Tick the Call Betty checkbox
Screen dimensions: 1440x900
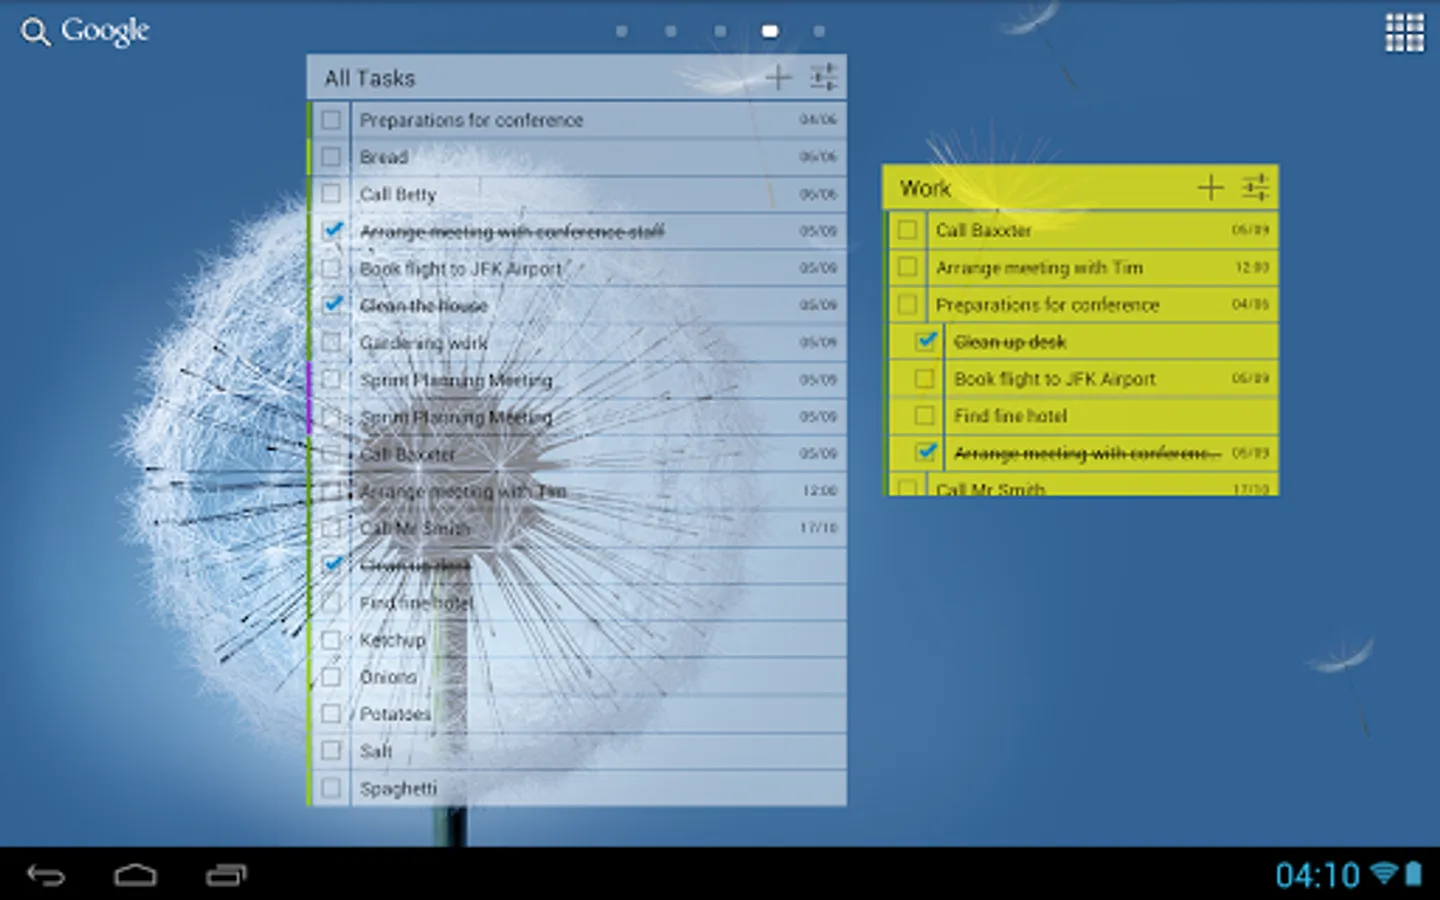coord(331,194)
